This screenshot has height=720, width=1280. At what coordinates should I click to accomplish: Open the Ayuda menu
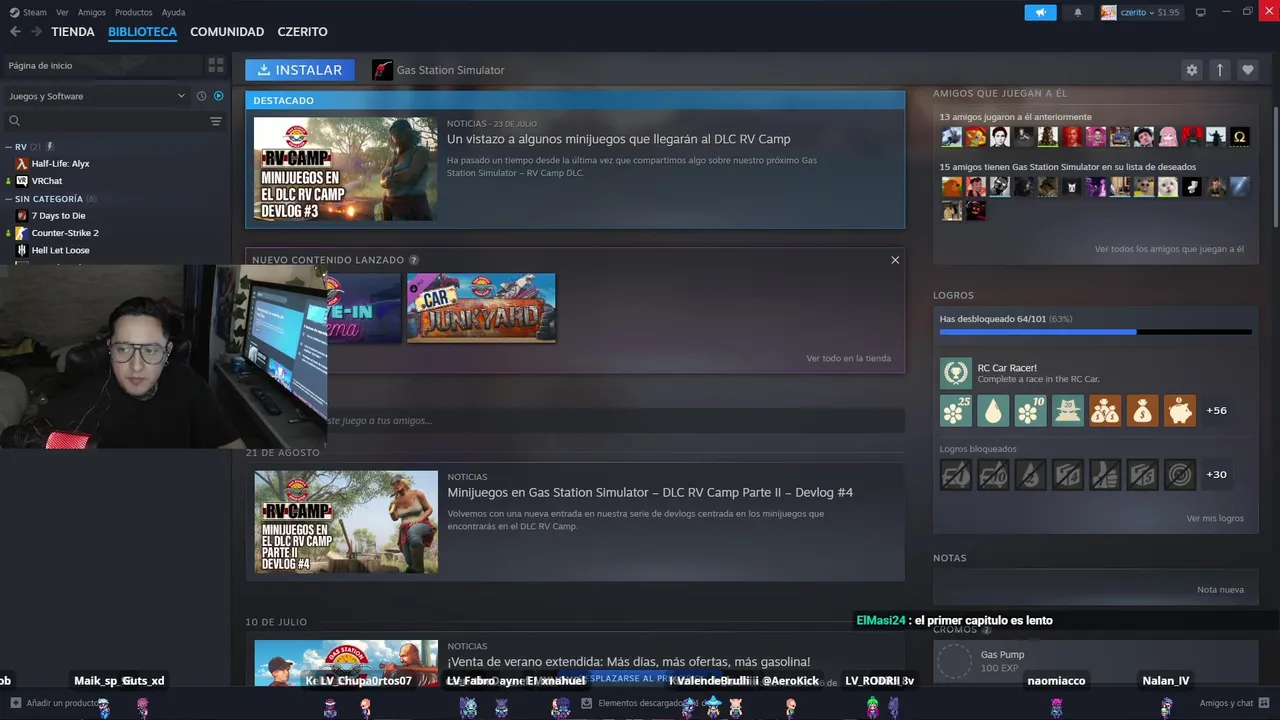click(173, 12)
